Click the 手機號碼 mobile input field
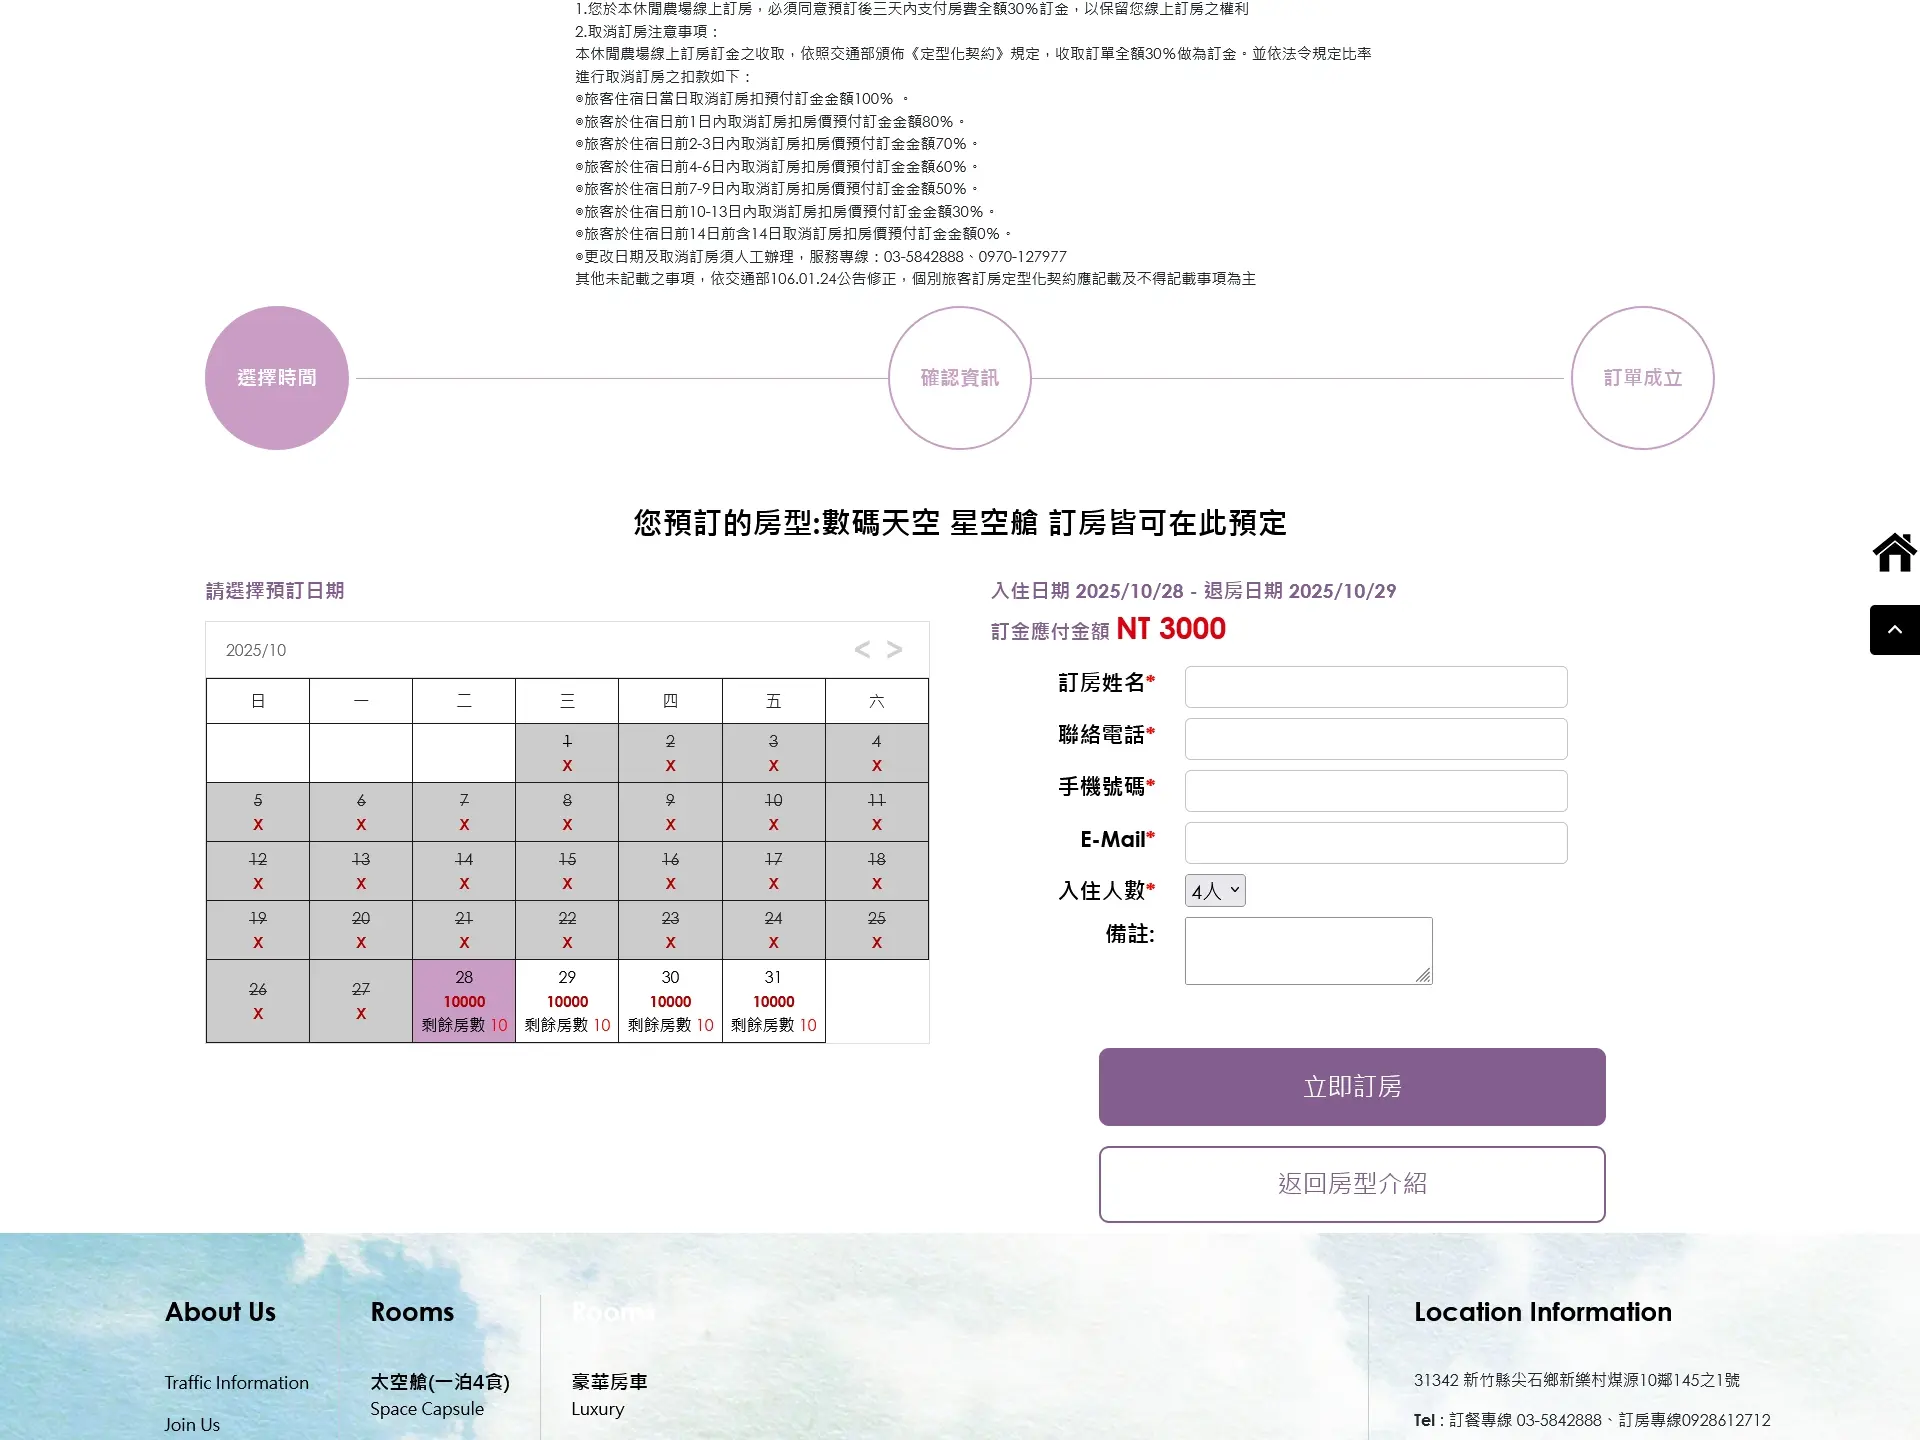 [x=1375, y=791]
